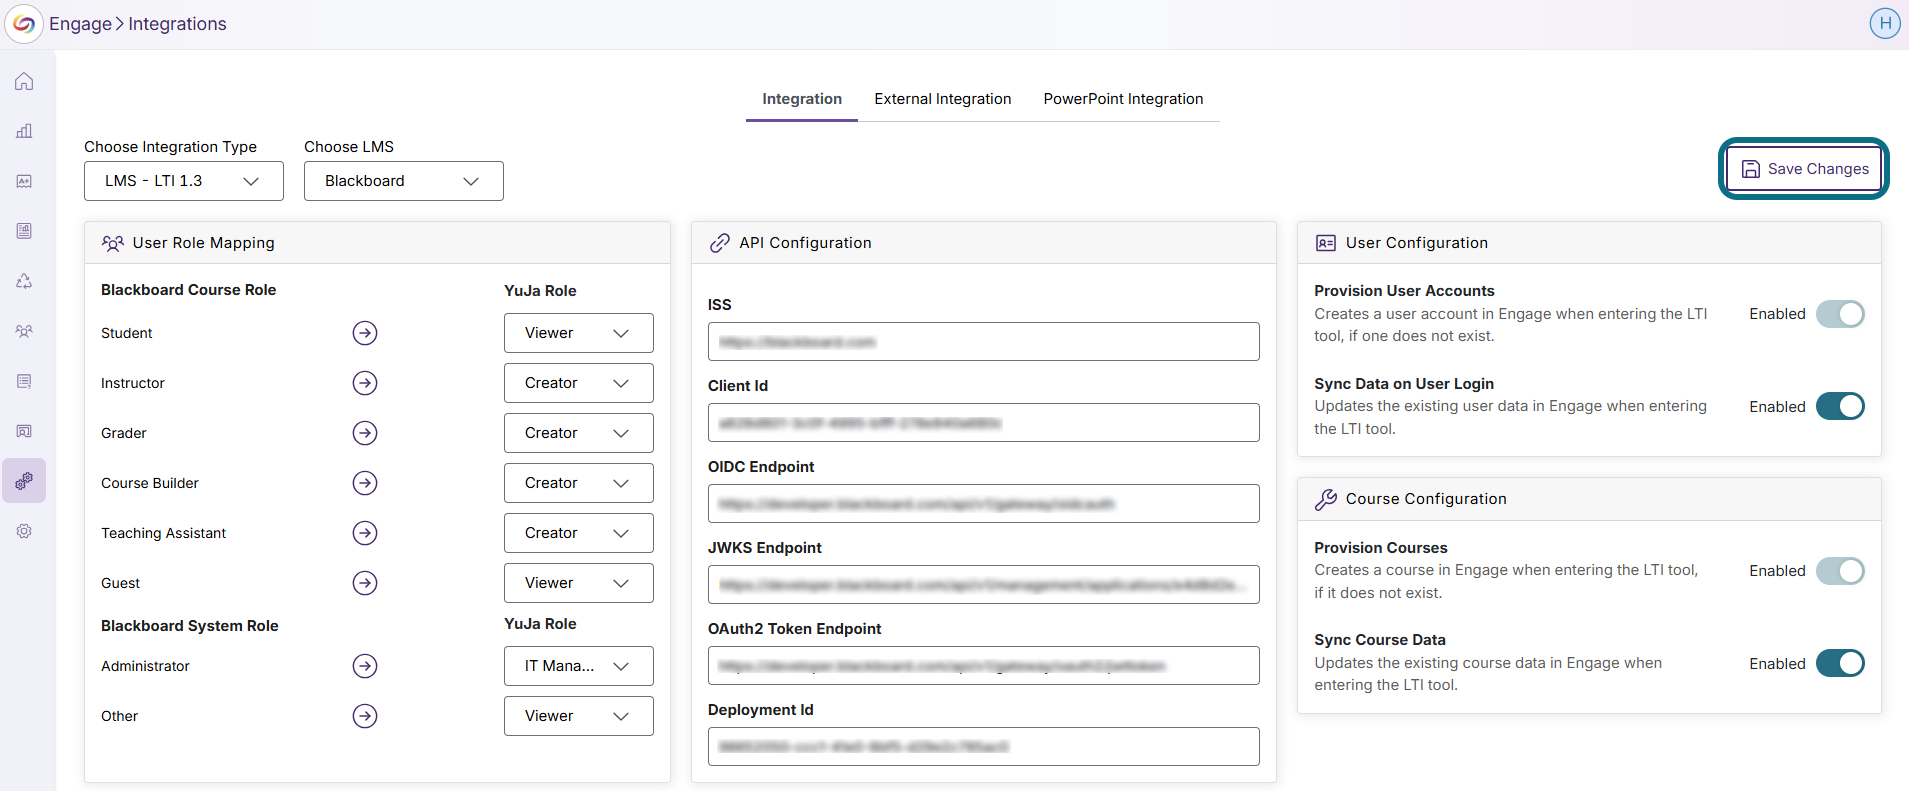This screenshot has width=1909, height=791.
Task: Click the arrow icon beside Administrator role
Action: [365, 666]
